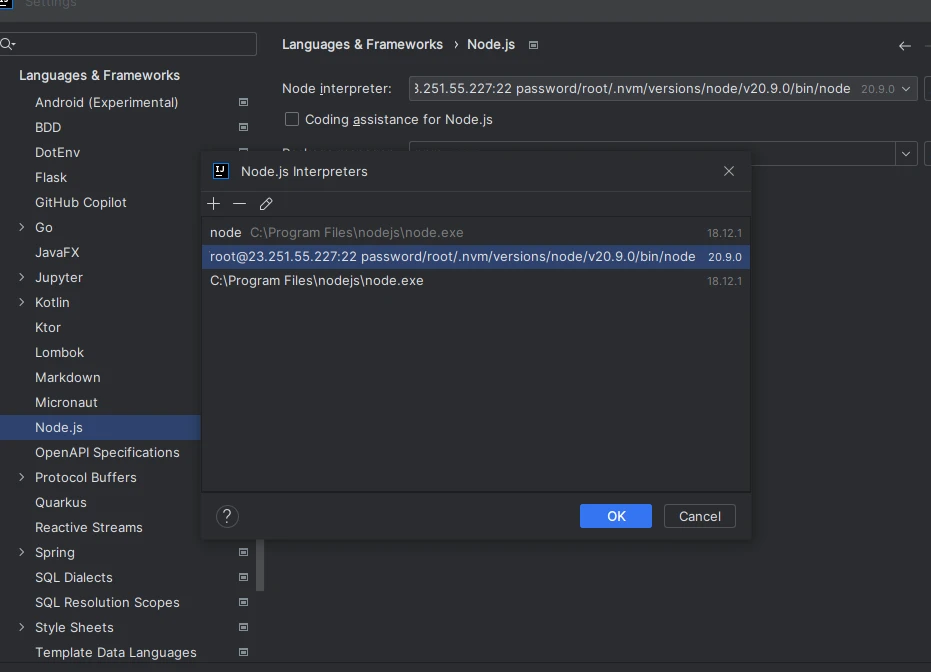This screenshot has width=931, height=672.
Task: Open Quarkus settings page
Action: (61, 502)
